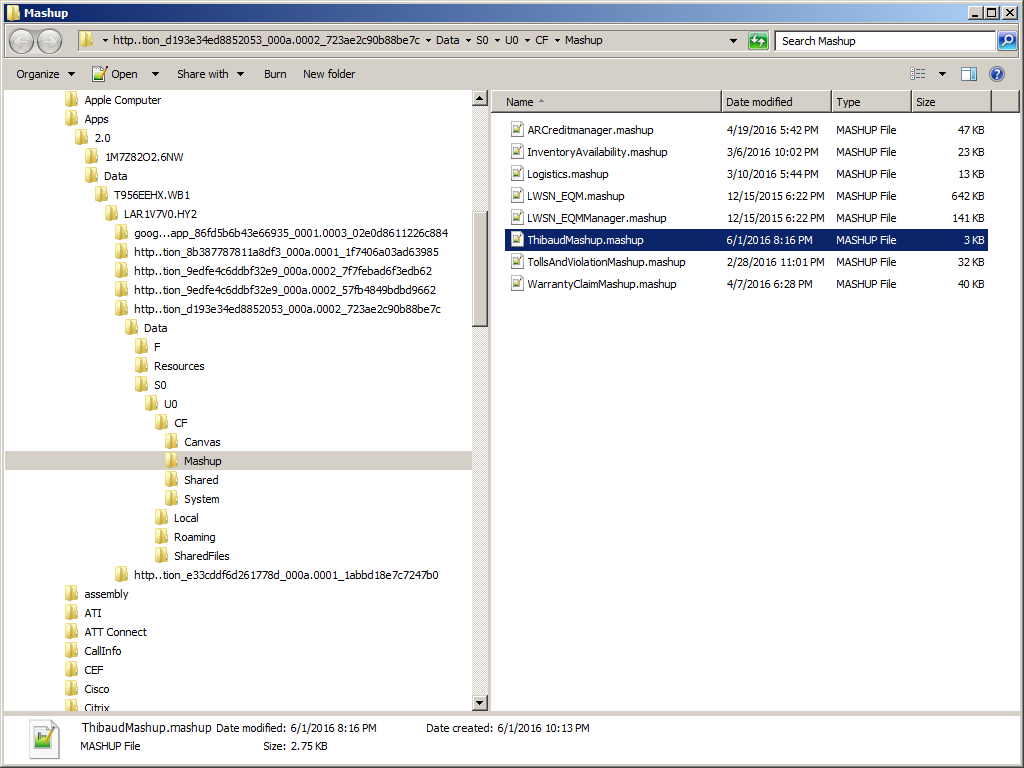Image resolution: width=1024 pixels, height=768 pixels.
Task: Select the Canvas folder in tree
Action: (202, 442)
